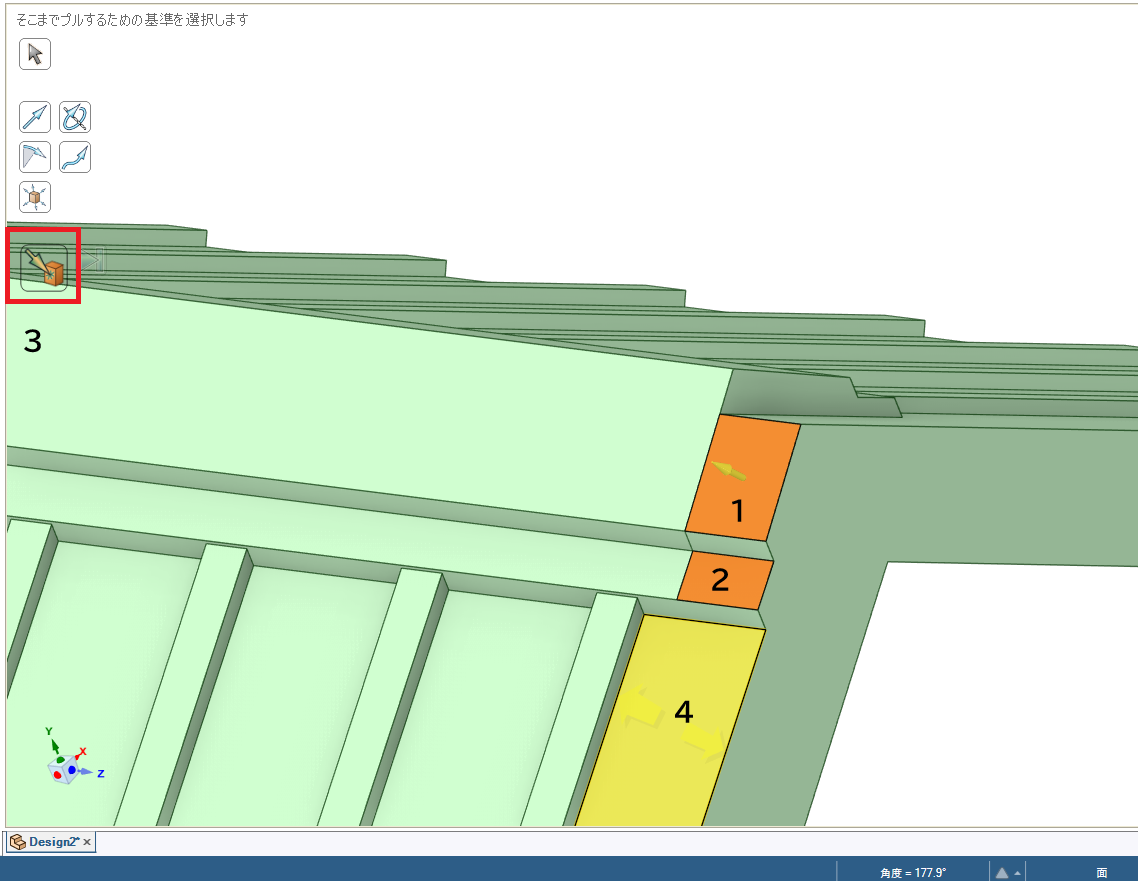Choose the Revolve tool guide

point(75,118)
